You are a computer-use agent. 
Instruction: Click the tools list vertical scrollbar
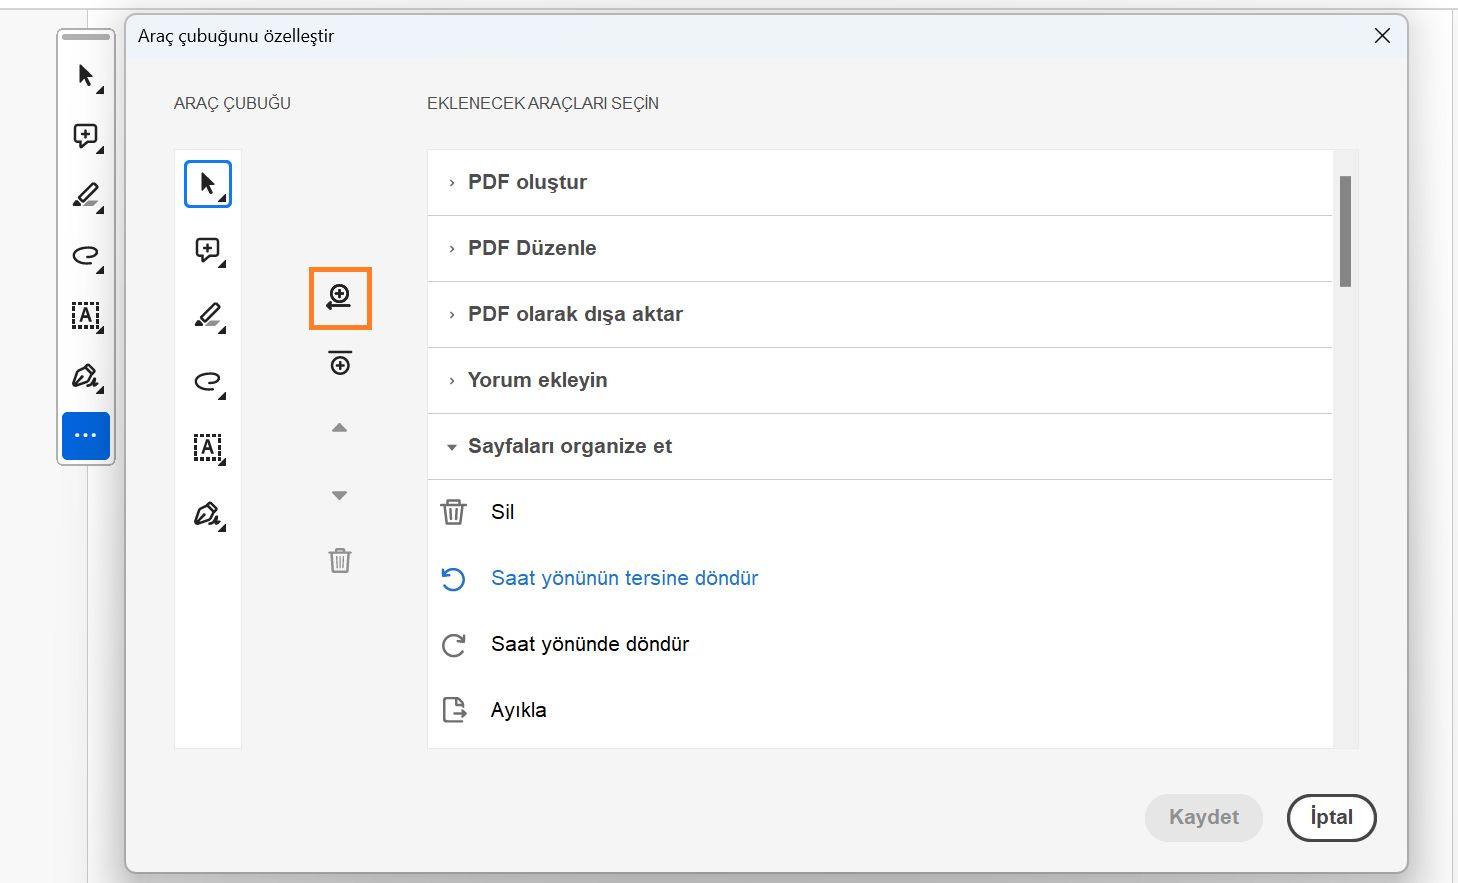point(1345,232)
